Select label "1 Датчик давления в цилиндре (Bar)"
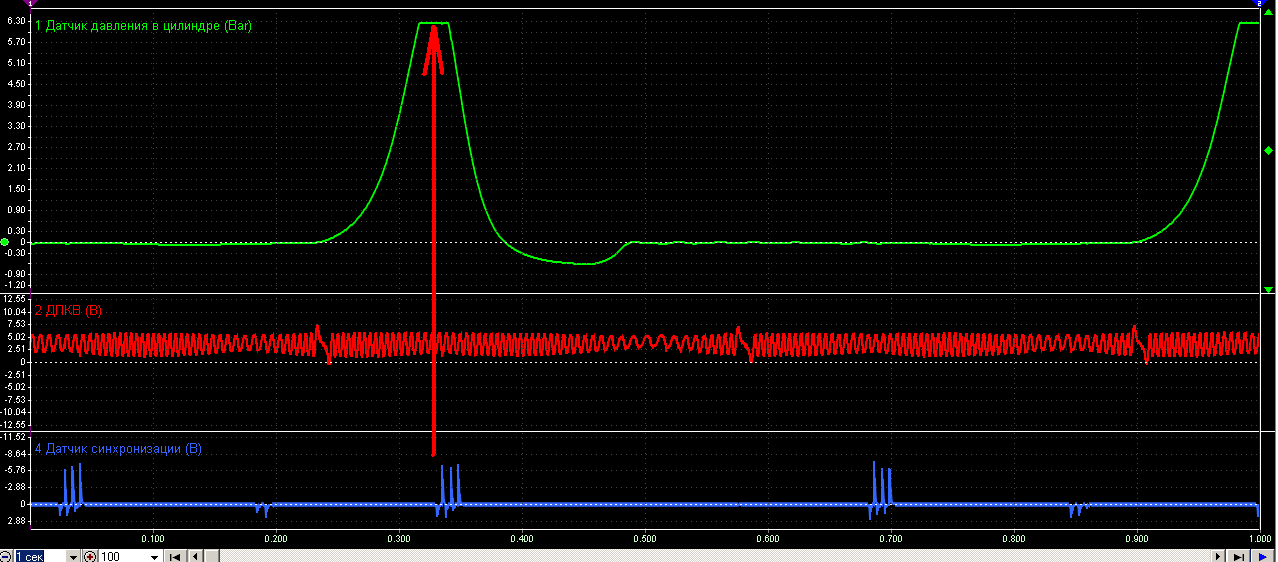Image resolution: width=1278 pixels, height=562 pixels. (x=143, y=25)
